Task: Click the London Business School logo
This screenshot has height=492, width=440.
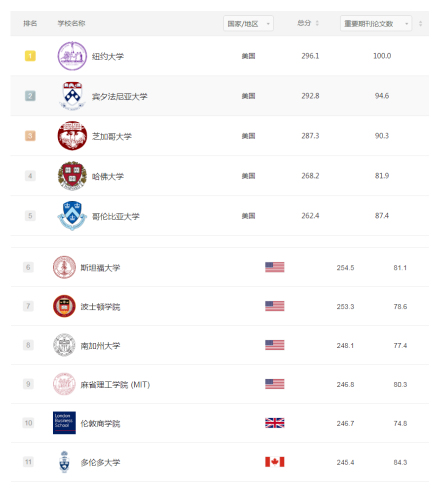Action: click(64, 423)
